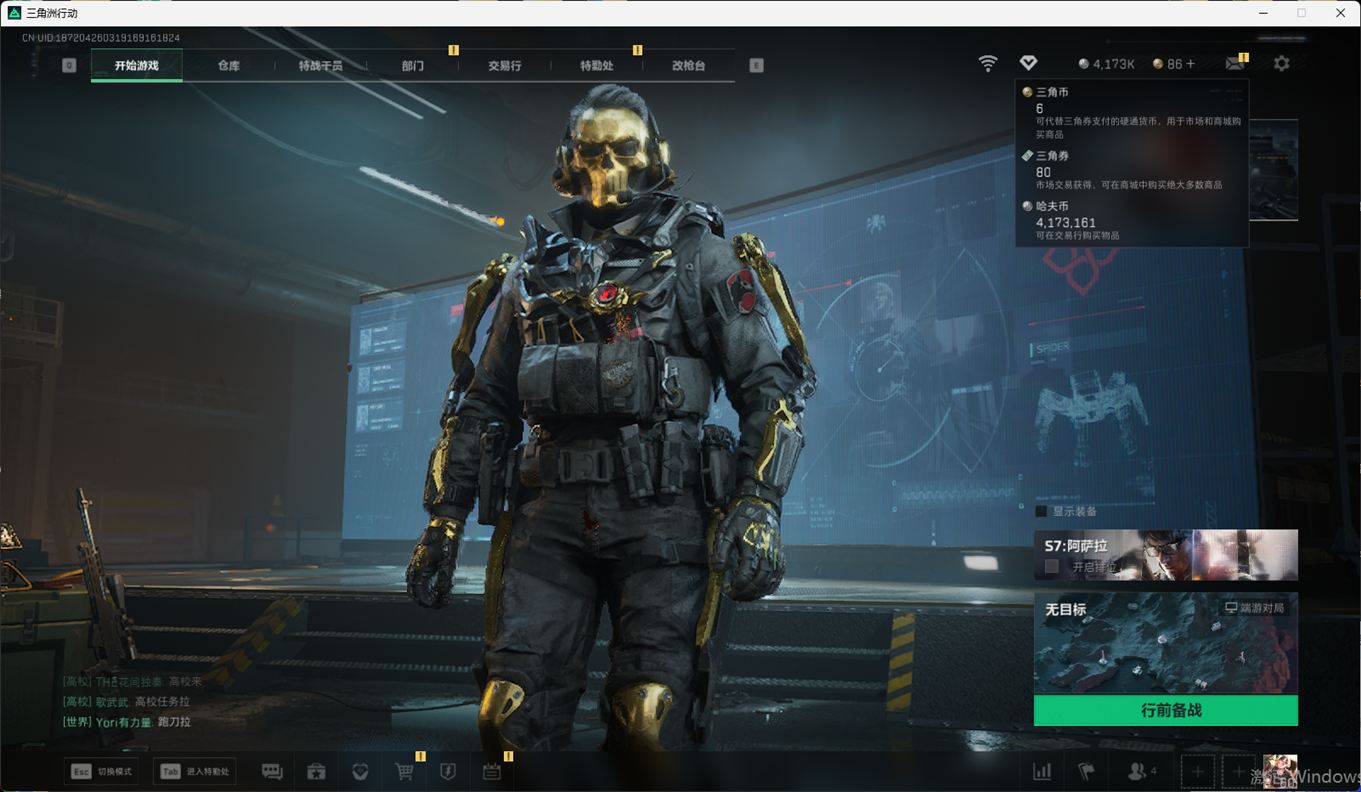1361x792 pixels.
Task: Open the bar chart statistics icon
Action: tap(1042, 771)
